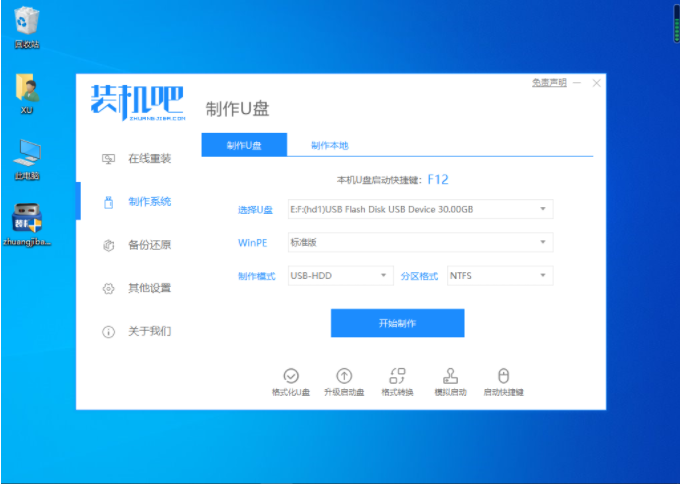
Task: Click the 格式化U盘 format icon
Action: click(290, 376)
